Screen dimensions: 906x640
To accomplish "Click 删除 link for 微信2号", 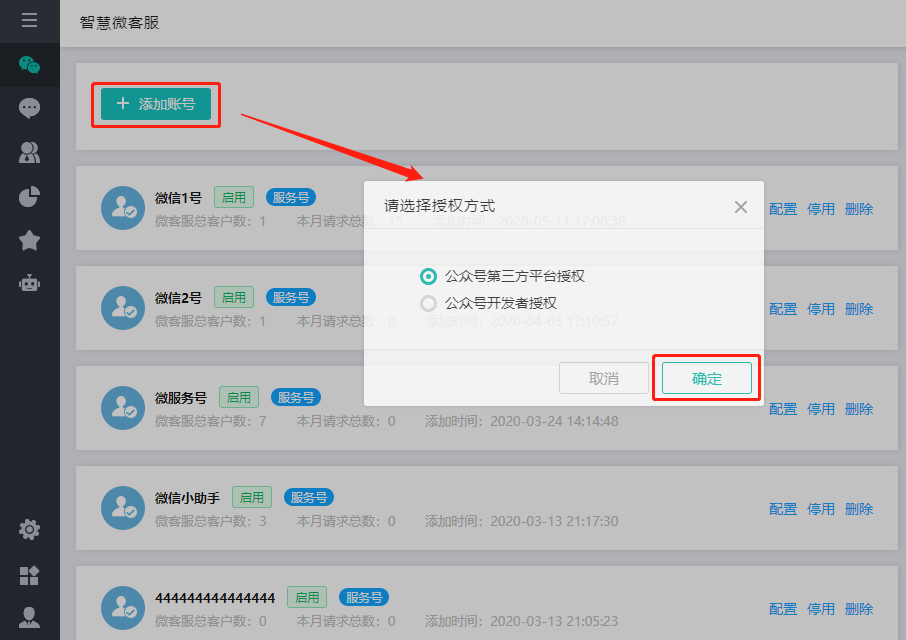I will (859, 309).
